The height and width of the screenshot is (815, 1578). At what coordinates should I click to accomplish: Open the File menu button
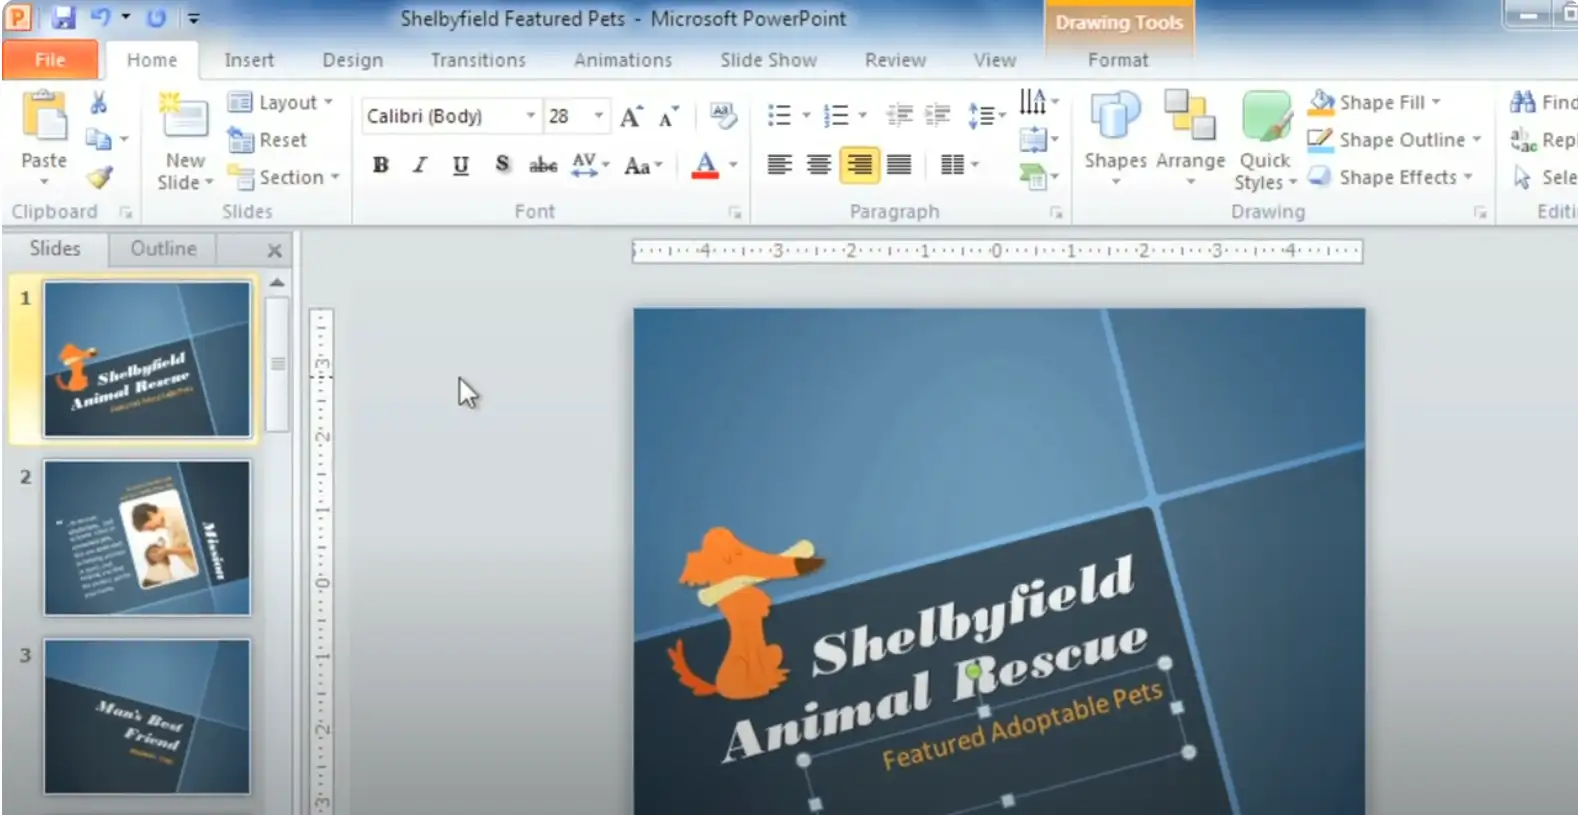pos(50,60)
